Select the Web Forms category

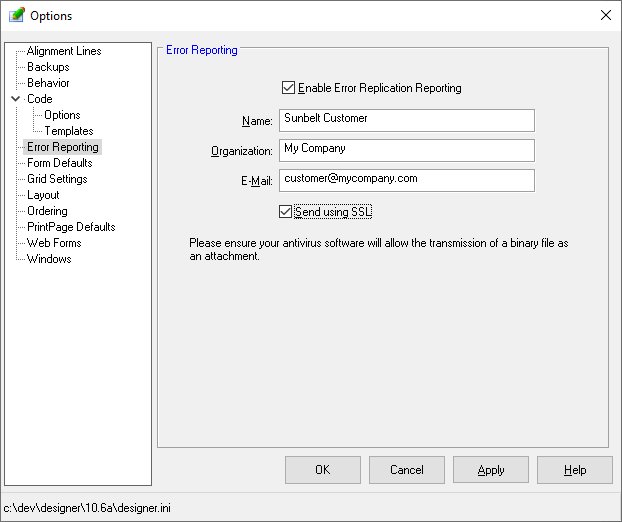[54, 243]
